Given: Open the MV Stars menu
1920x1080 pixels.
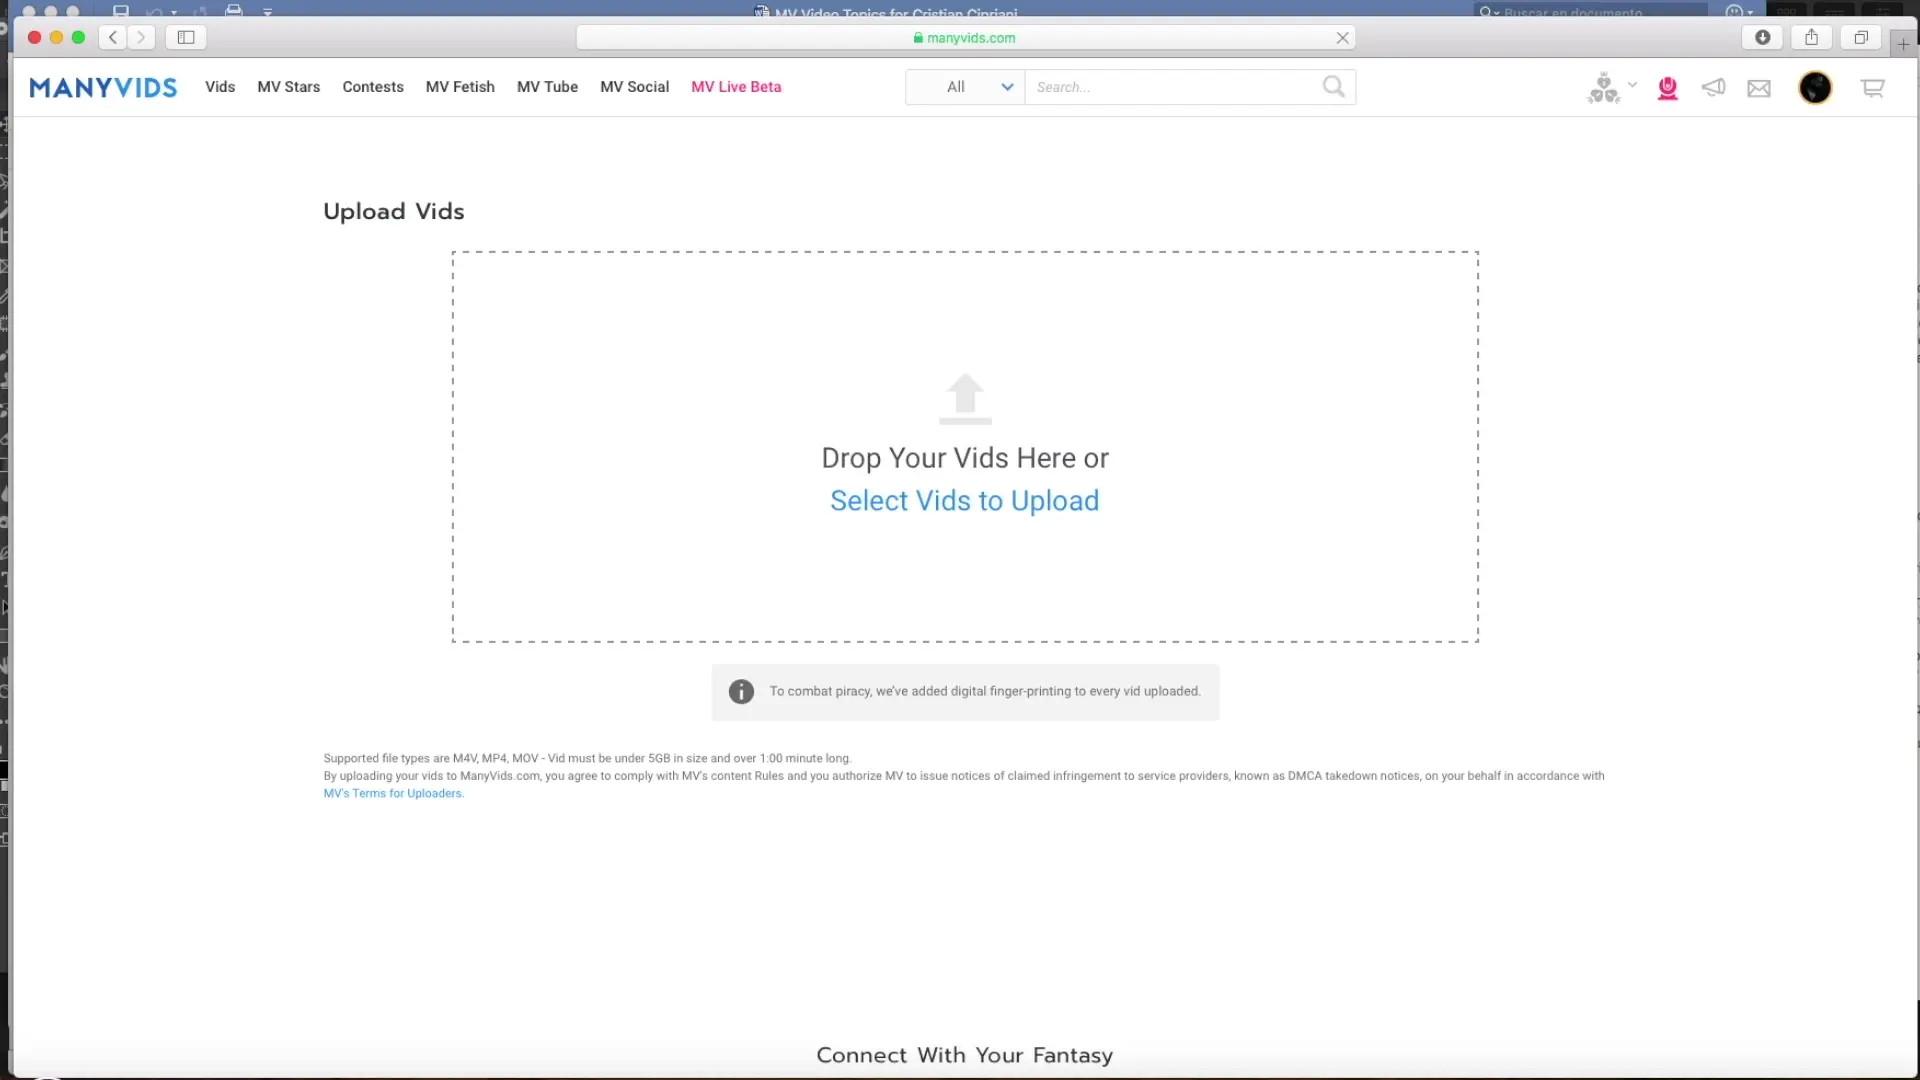Looking at the screenshot, I should click(289, 87).
